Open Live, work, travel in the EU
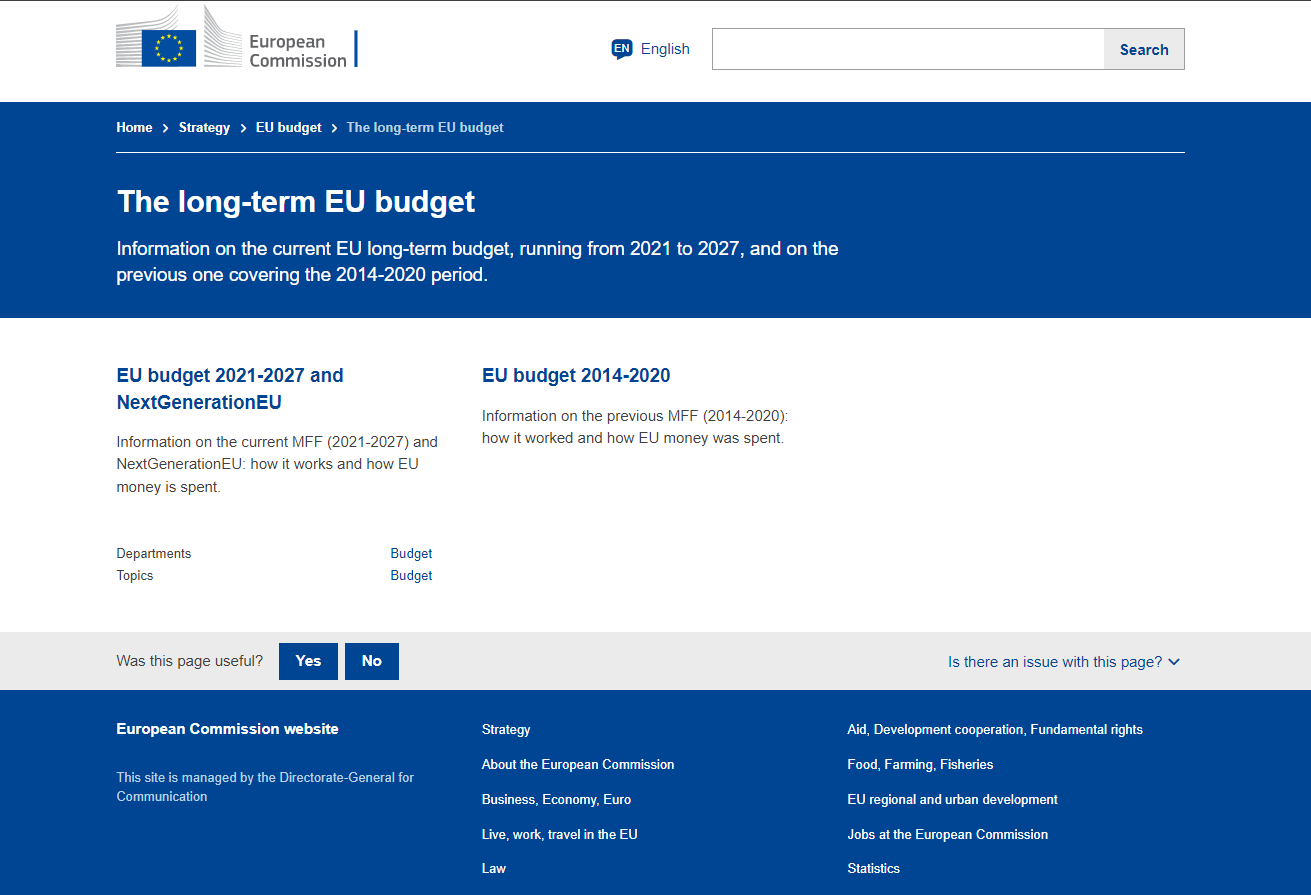The width and height of the screenshot is (1311, 895). click(559, 834)
